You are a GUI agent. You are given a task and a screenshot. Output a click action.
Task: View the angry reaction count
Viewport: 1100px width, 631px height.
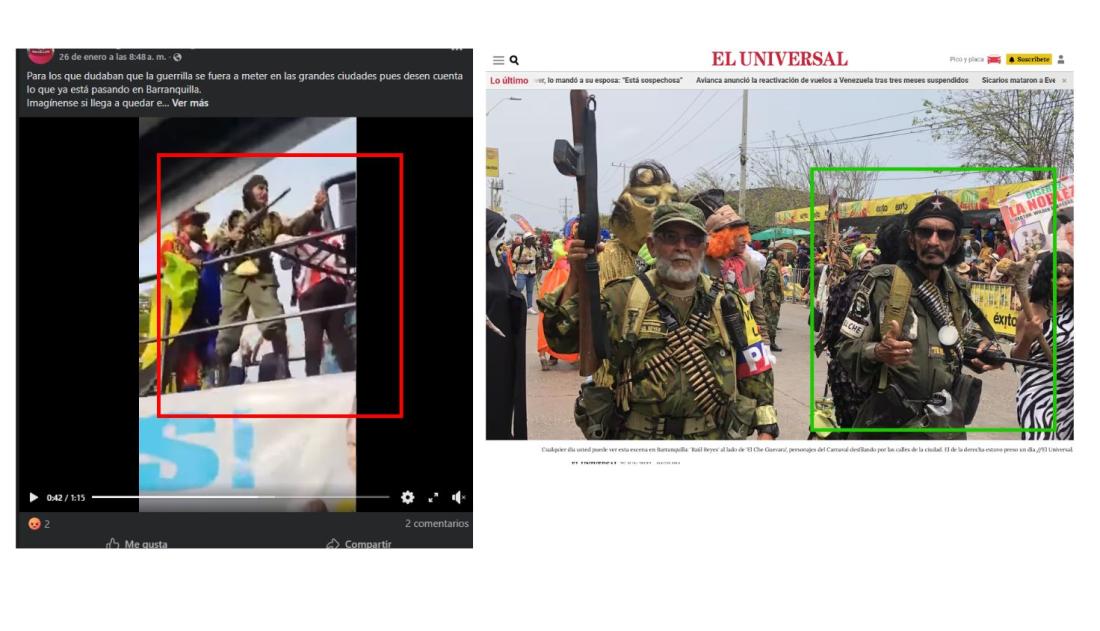pyautogui.click(x=39, y=523)
